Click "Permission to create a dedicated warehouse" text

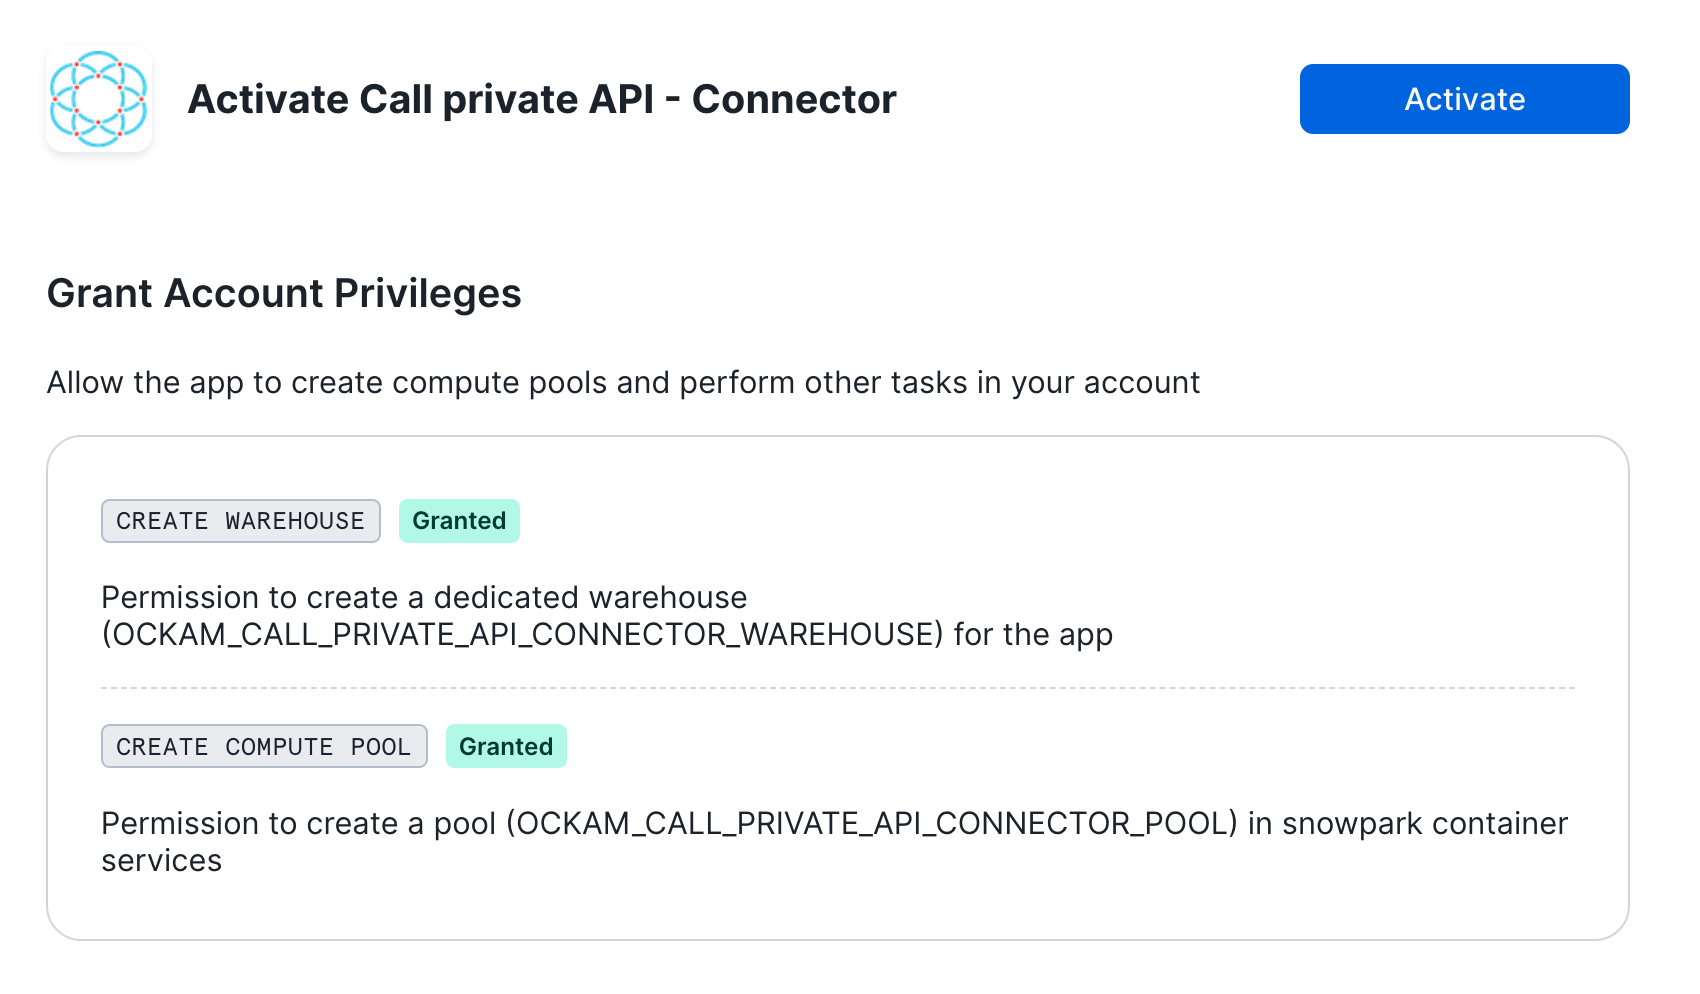coord(424,598)
